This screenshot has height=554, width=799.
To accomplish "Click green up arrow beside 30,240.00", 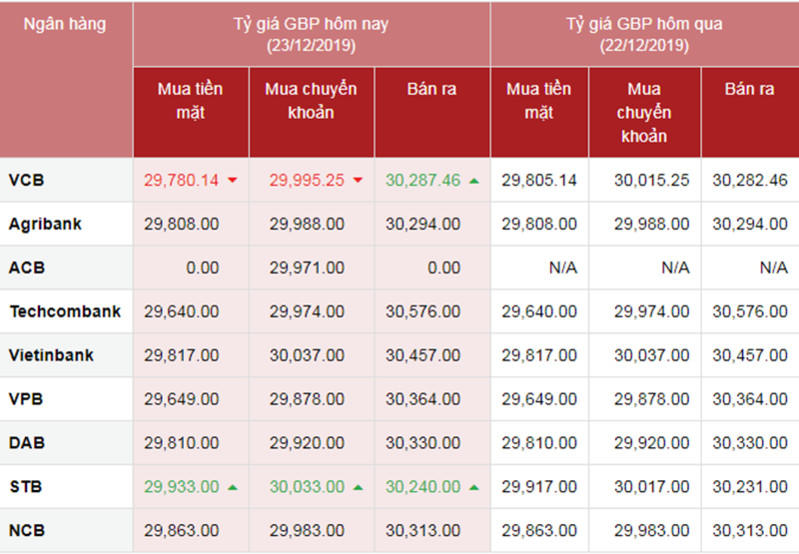I will (x=473, y=487).
